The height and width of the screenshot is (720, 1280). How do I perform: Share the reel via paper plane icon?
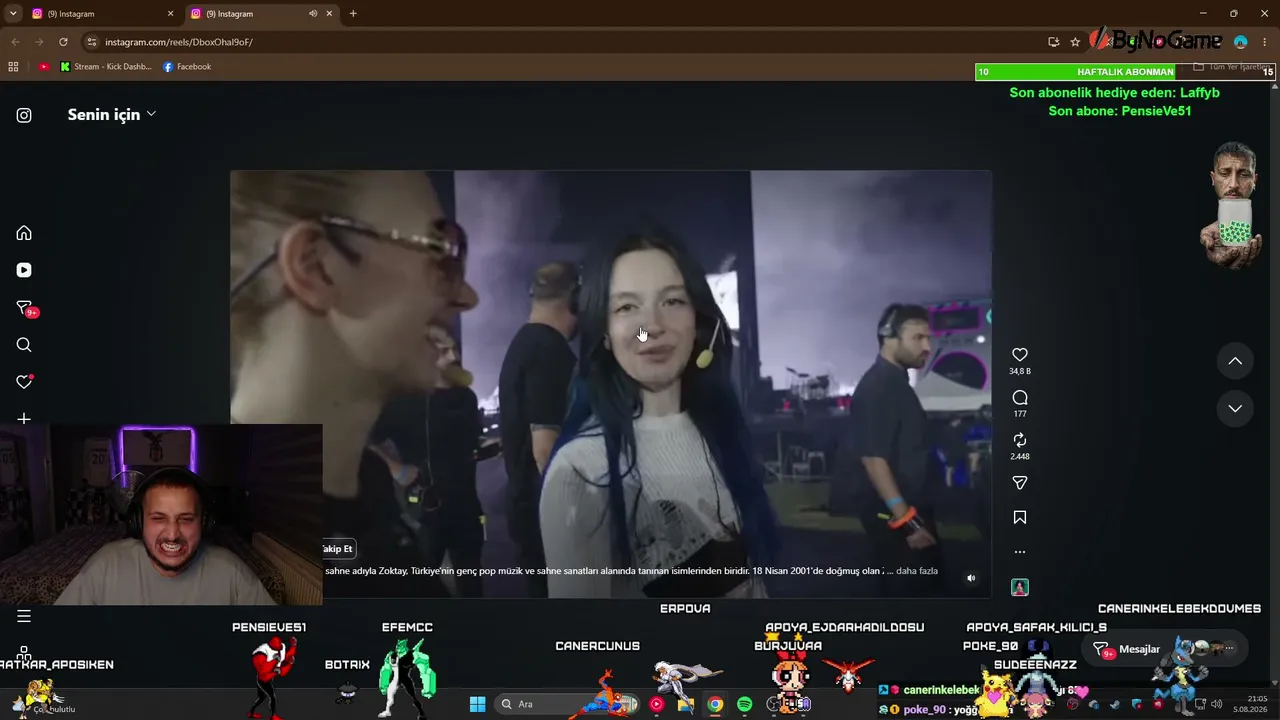[1020, 483]
